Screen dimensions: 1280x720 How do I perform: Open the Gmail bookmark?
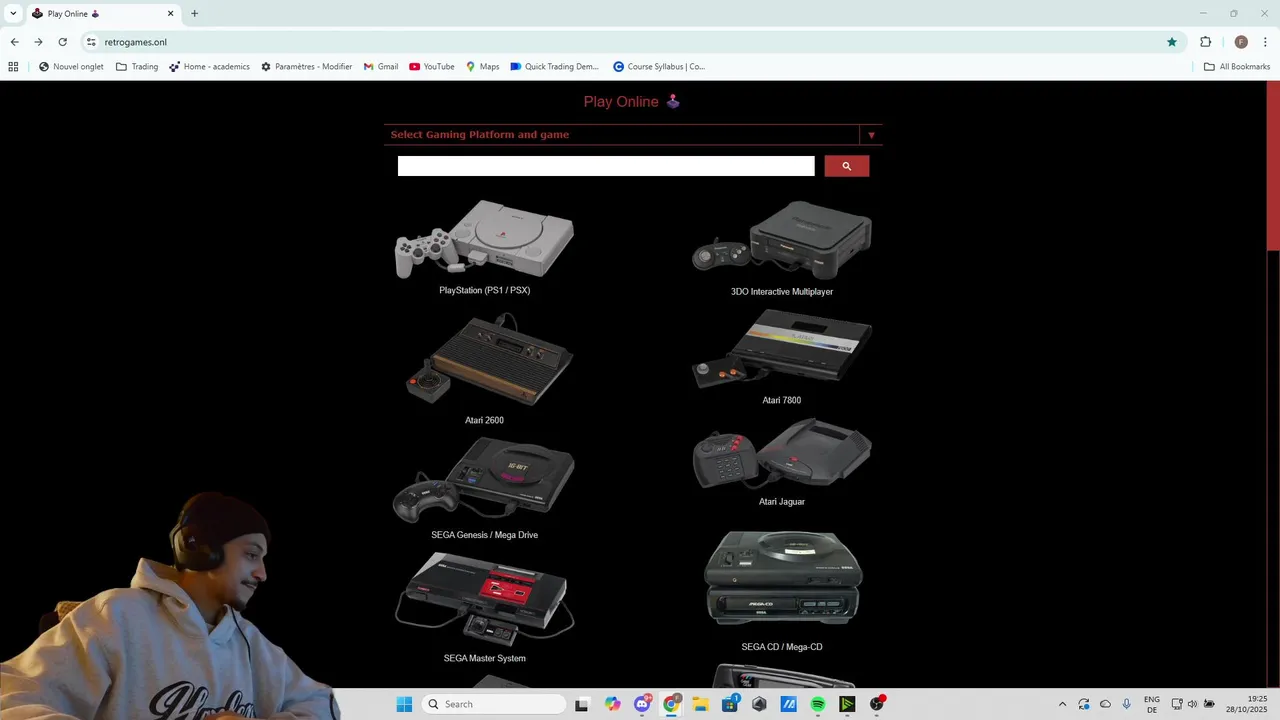(381, 67)
